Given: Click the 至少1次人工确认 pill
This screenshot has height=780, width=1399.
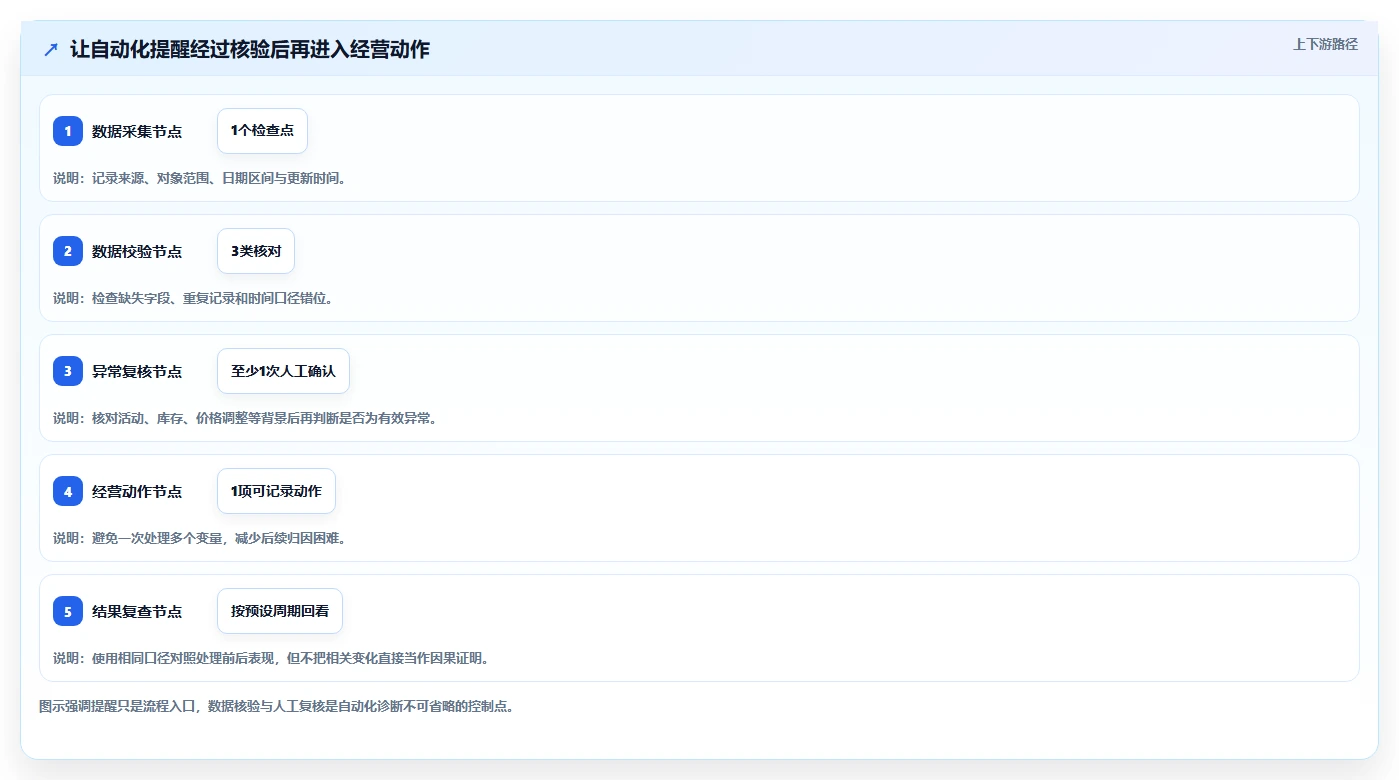Looking at the screenshot, I should tap(283, 371).
